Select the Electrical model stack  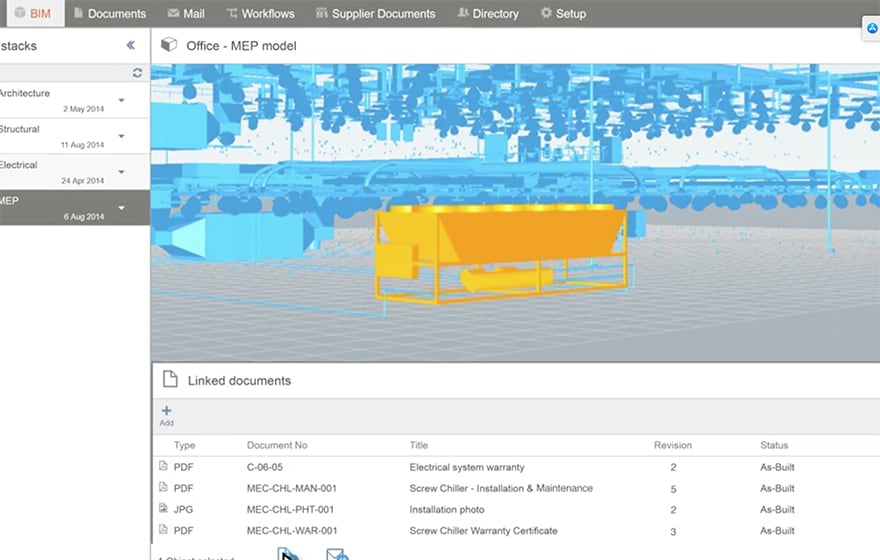[x=74, y=172]
